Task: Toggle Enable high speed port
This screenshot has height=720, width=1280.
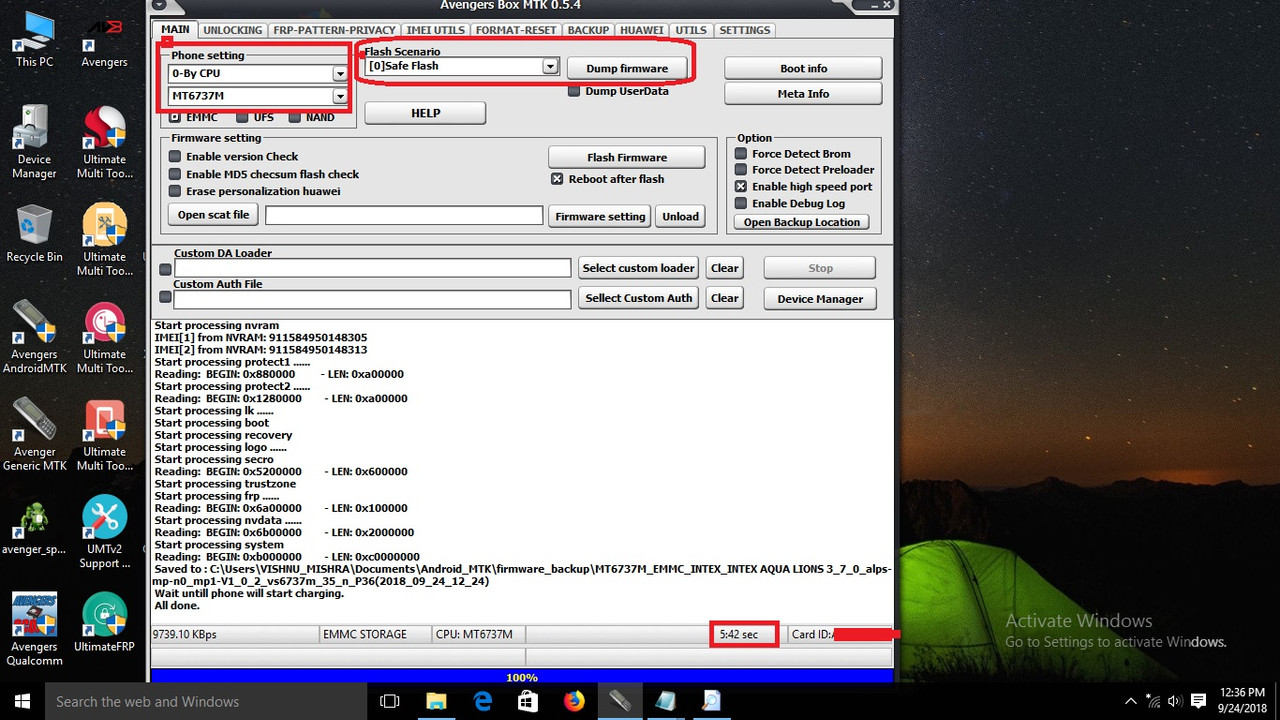Action: tap(741, 186)
